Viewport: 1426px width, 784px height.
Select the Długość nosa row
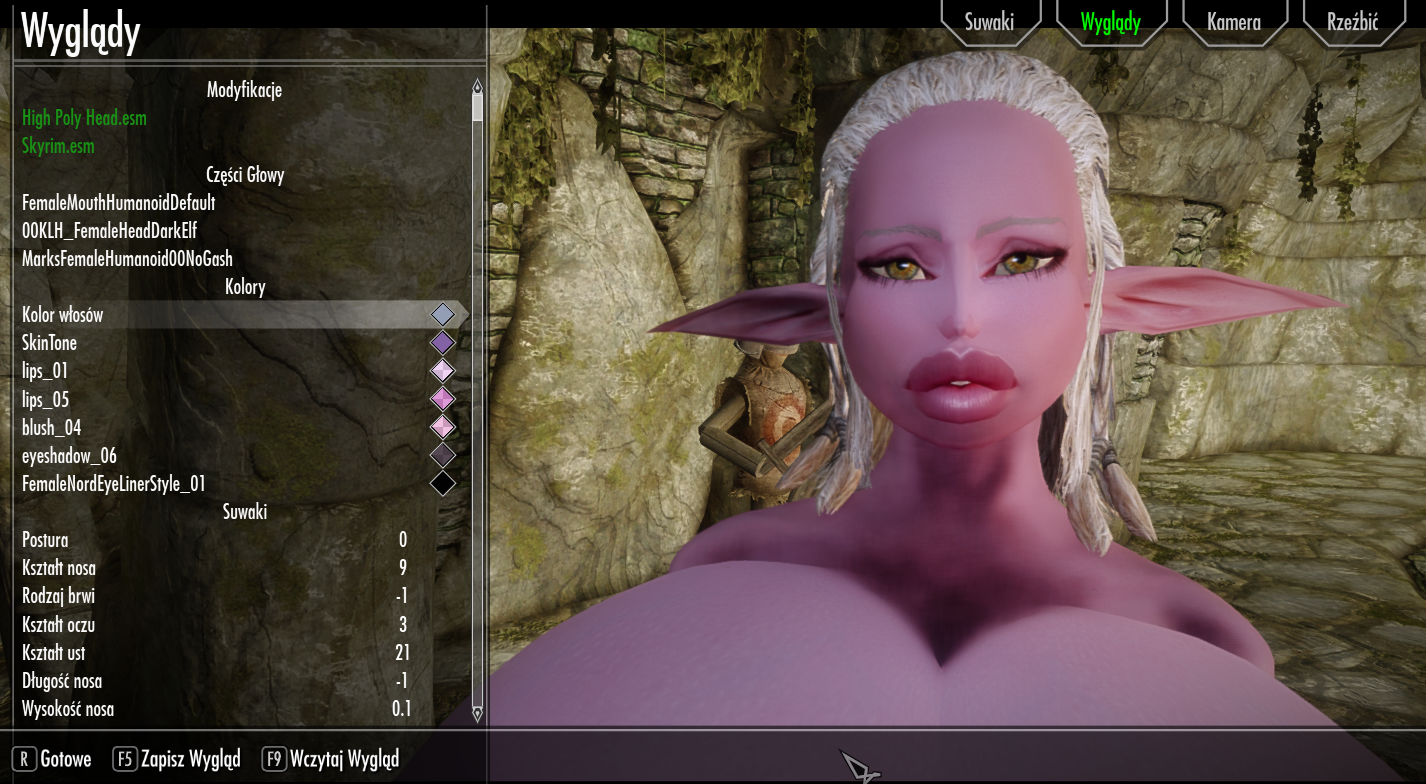point(240,681)
